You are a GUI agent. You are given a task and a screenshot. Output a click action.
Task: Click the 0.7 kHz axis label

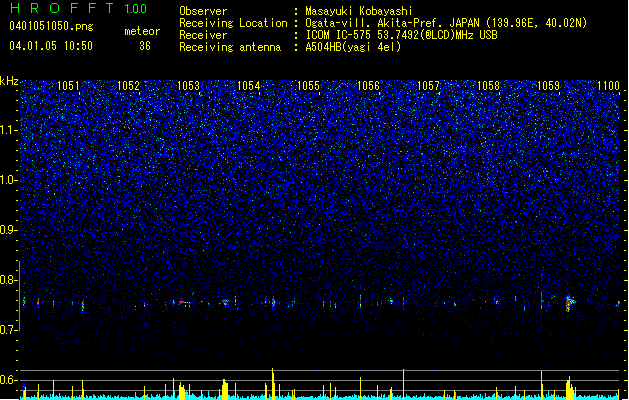8,330
